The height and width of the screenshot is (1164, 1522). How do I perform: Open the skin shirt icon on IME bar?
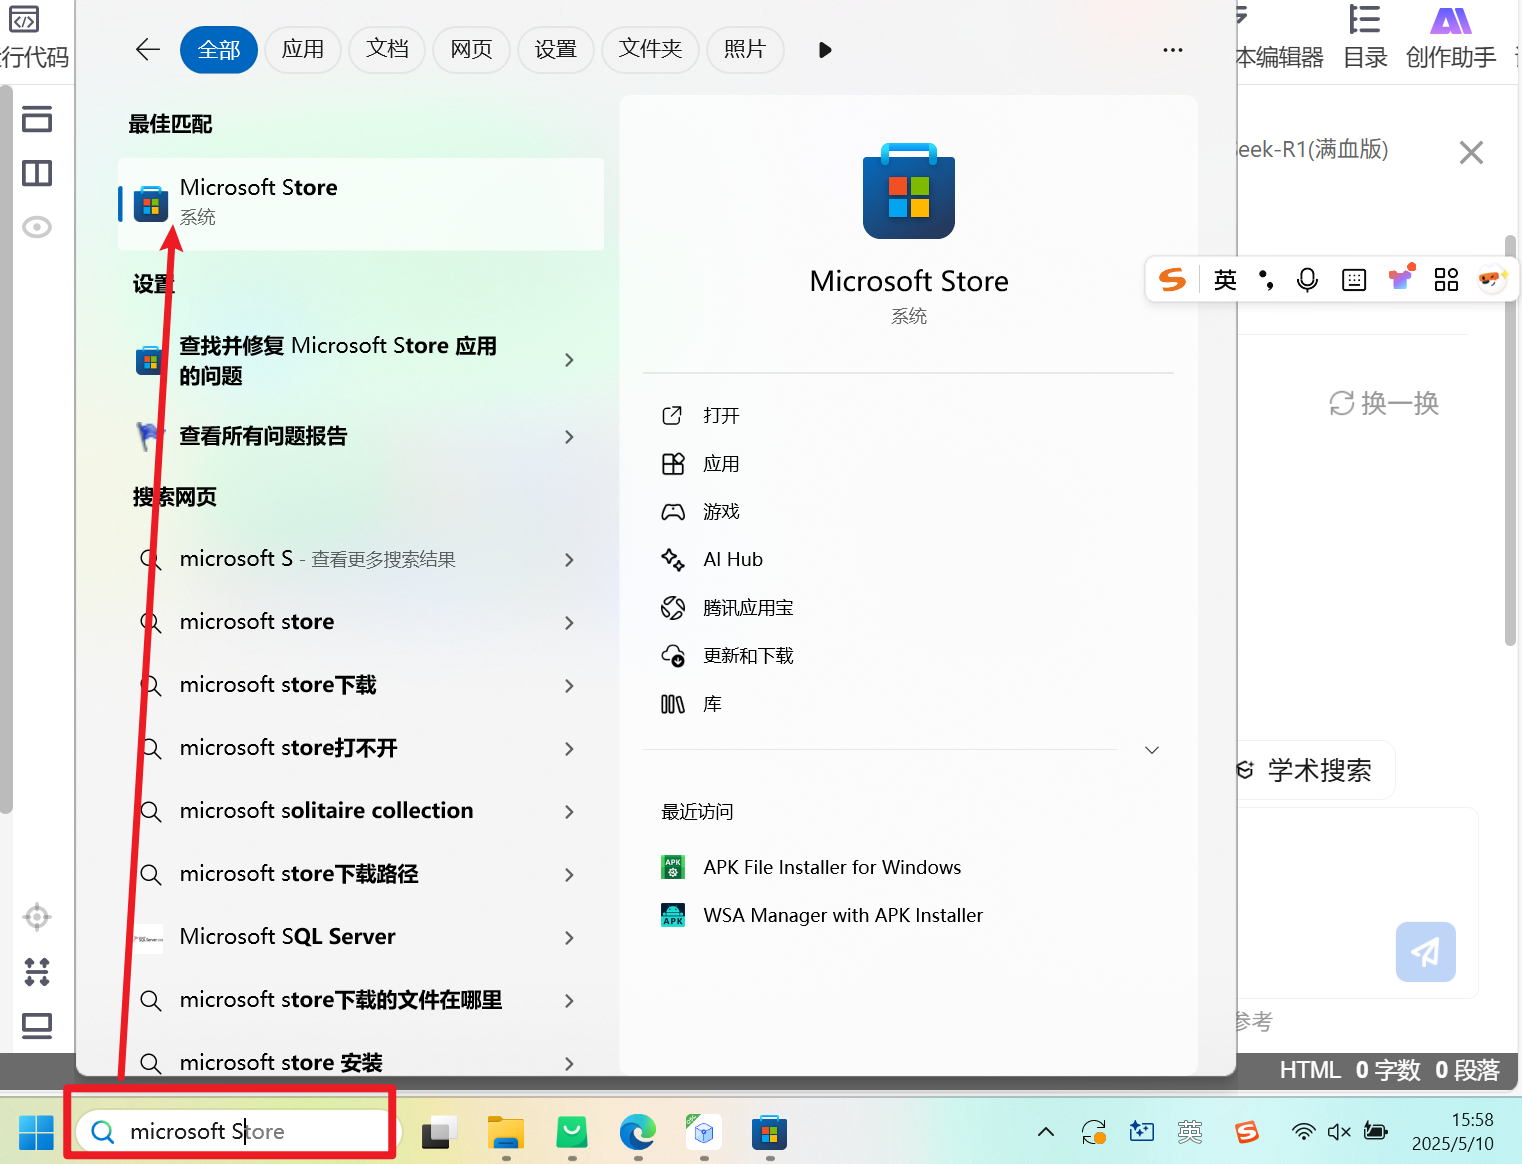tap(1401, 278)
